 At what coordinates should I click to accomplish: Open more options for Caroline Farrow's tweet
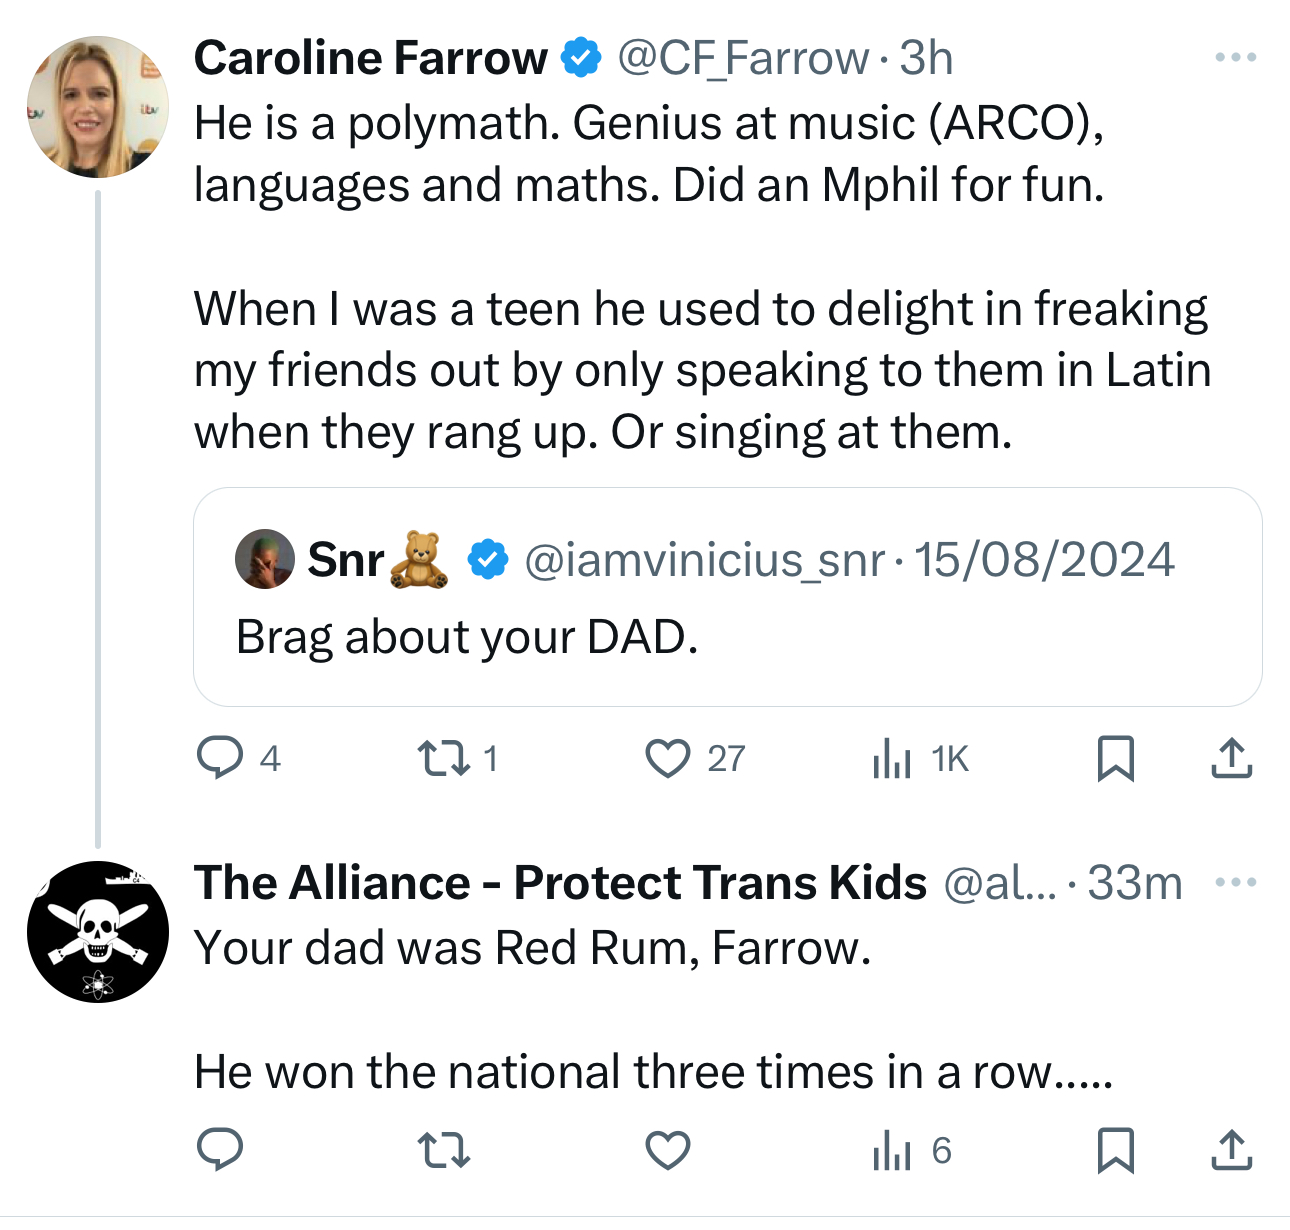[x=1235, y=58]
